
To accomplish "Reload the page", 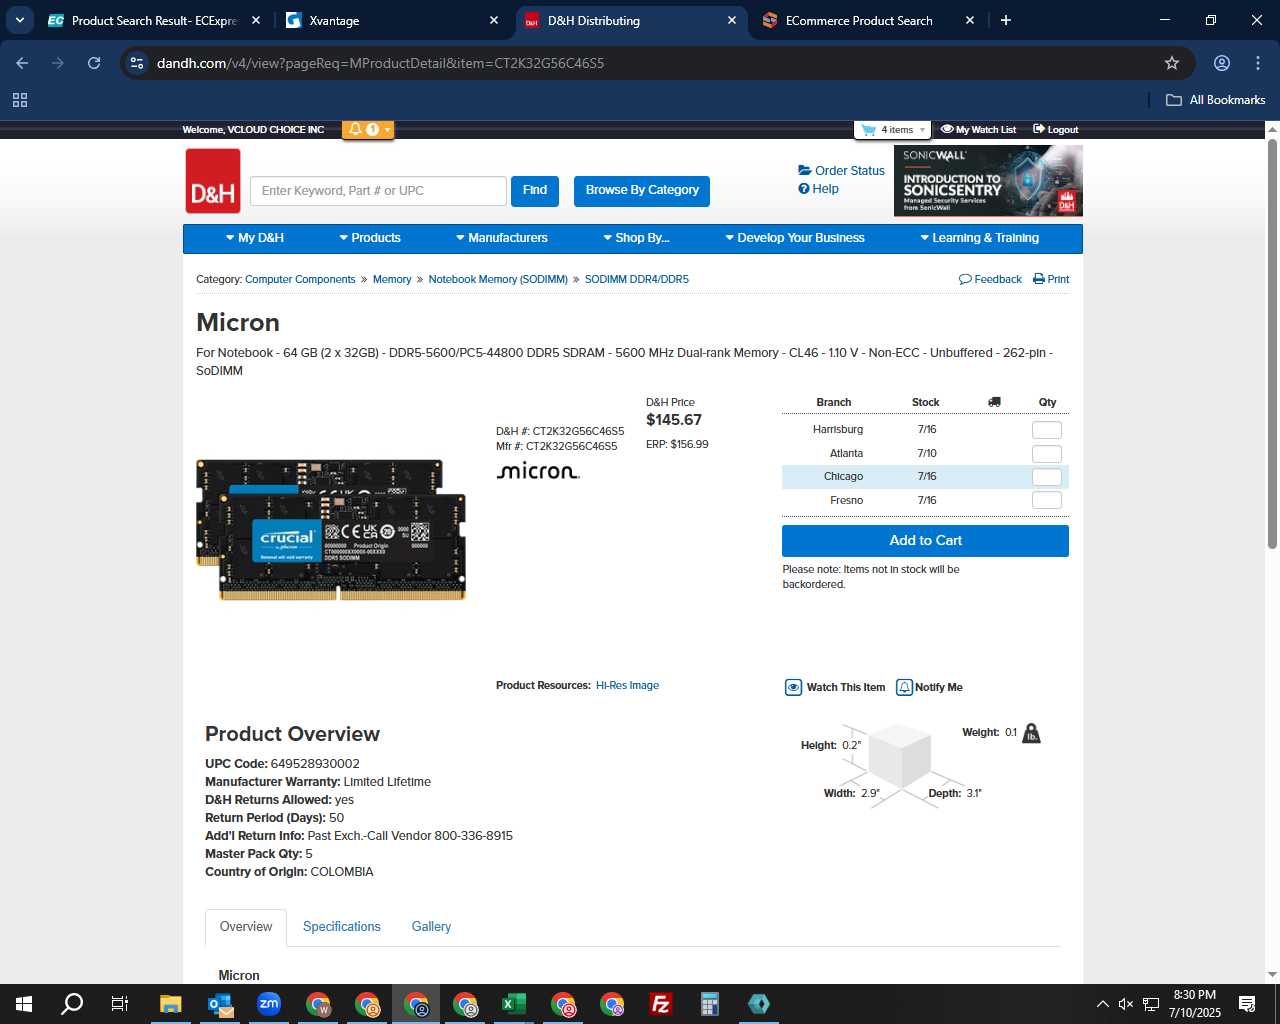I will tap(94, 63).
